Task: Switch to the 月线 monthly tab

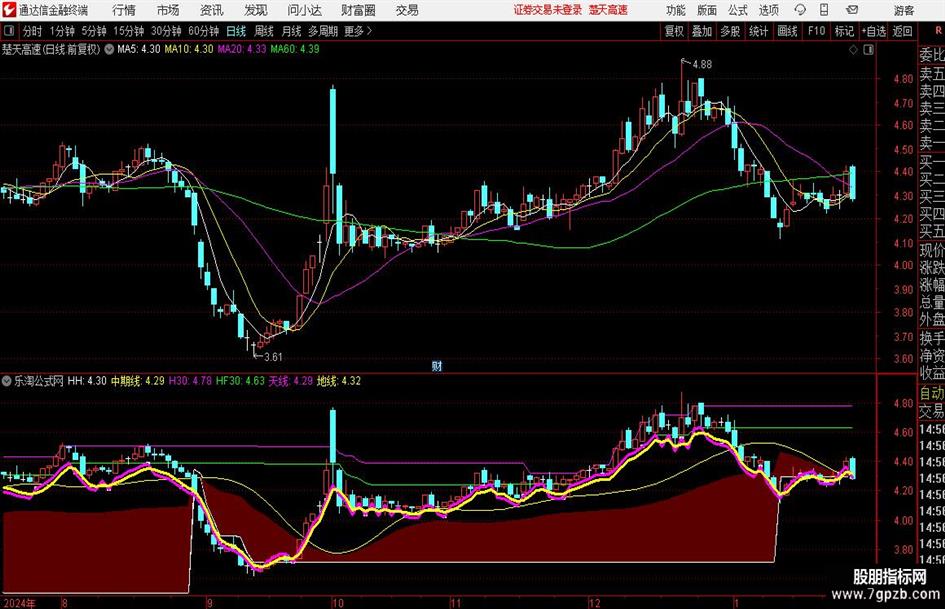Action: click(291, 31)
